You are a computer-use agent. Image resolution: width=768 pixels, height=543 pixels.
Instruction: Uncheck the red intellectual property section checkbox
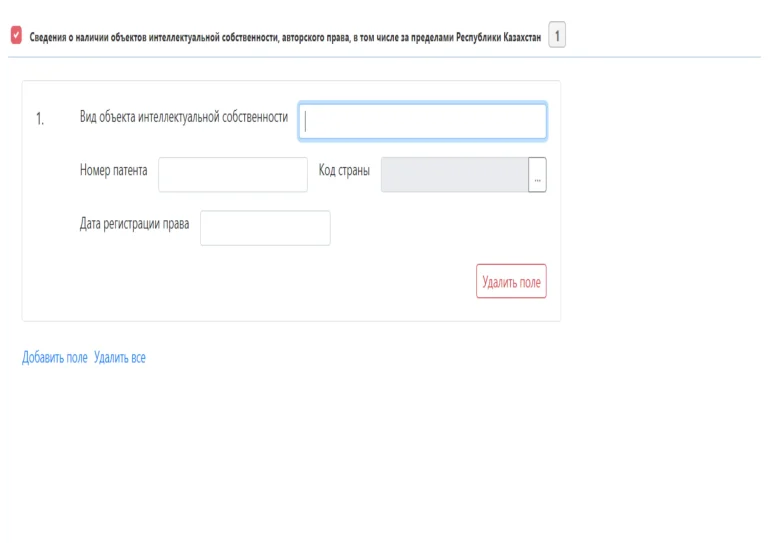pyautogui.click(x=16, y=35)
